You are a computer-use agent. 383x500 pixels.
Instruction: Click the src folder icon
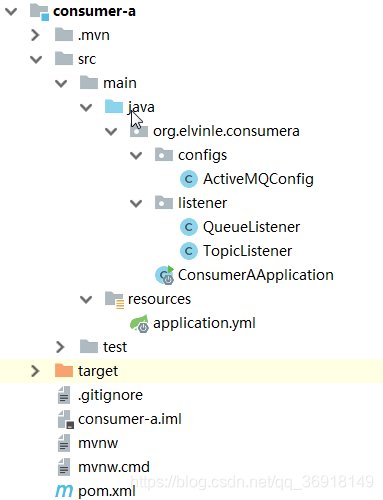pos(64,59)
